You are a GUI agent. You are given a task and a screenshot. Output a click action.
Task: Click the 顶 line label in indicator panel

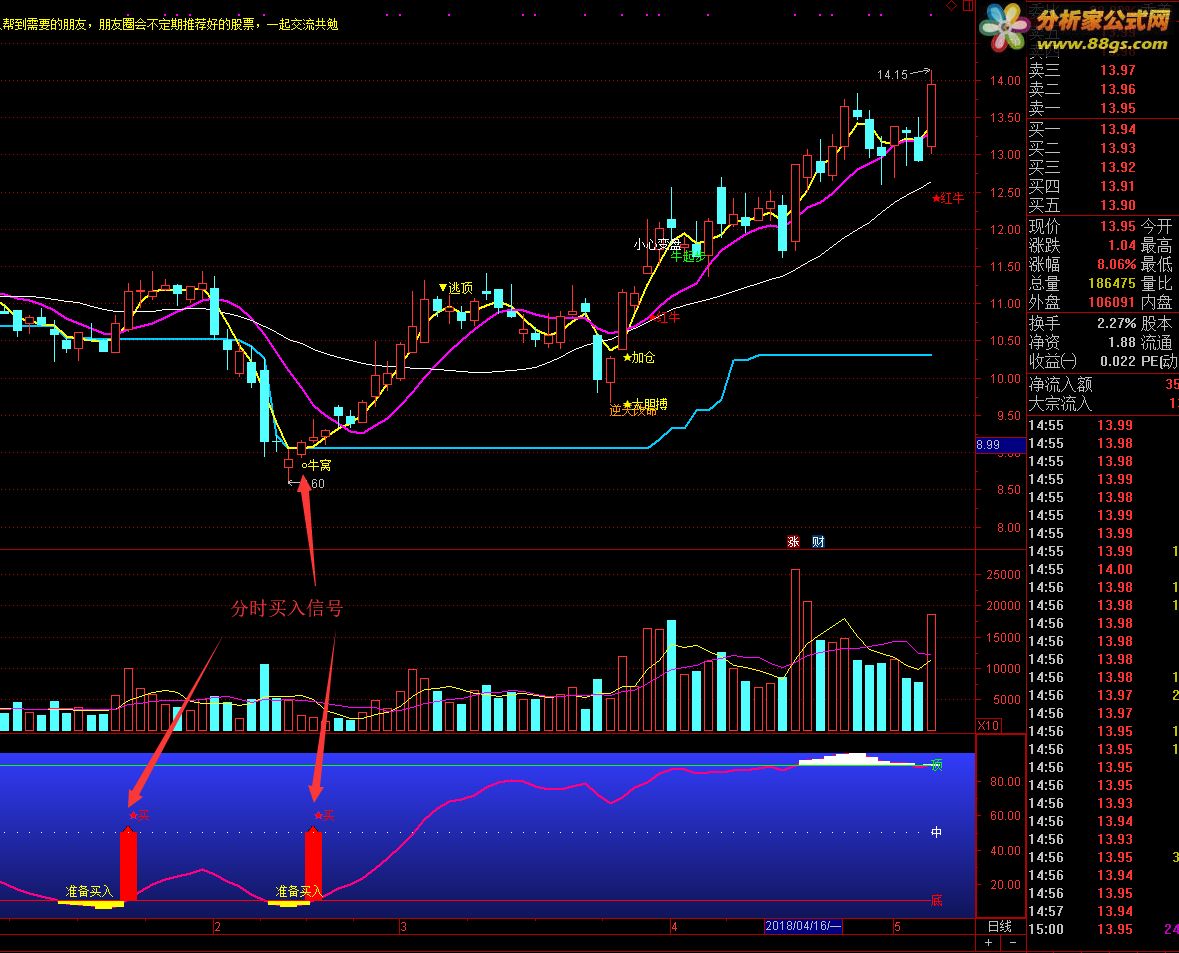tap(936, 765)
